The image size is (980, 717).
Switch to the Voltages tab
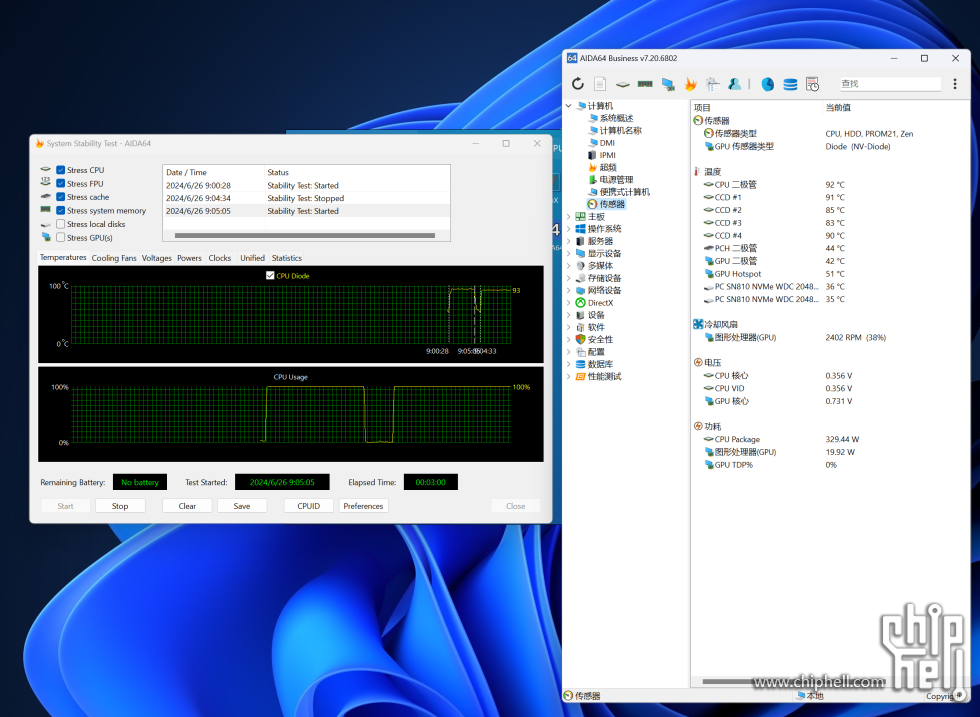pyautogui.click(x=157, y=258)
